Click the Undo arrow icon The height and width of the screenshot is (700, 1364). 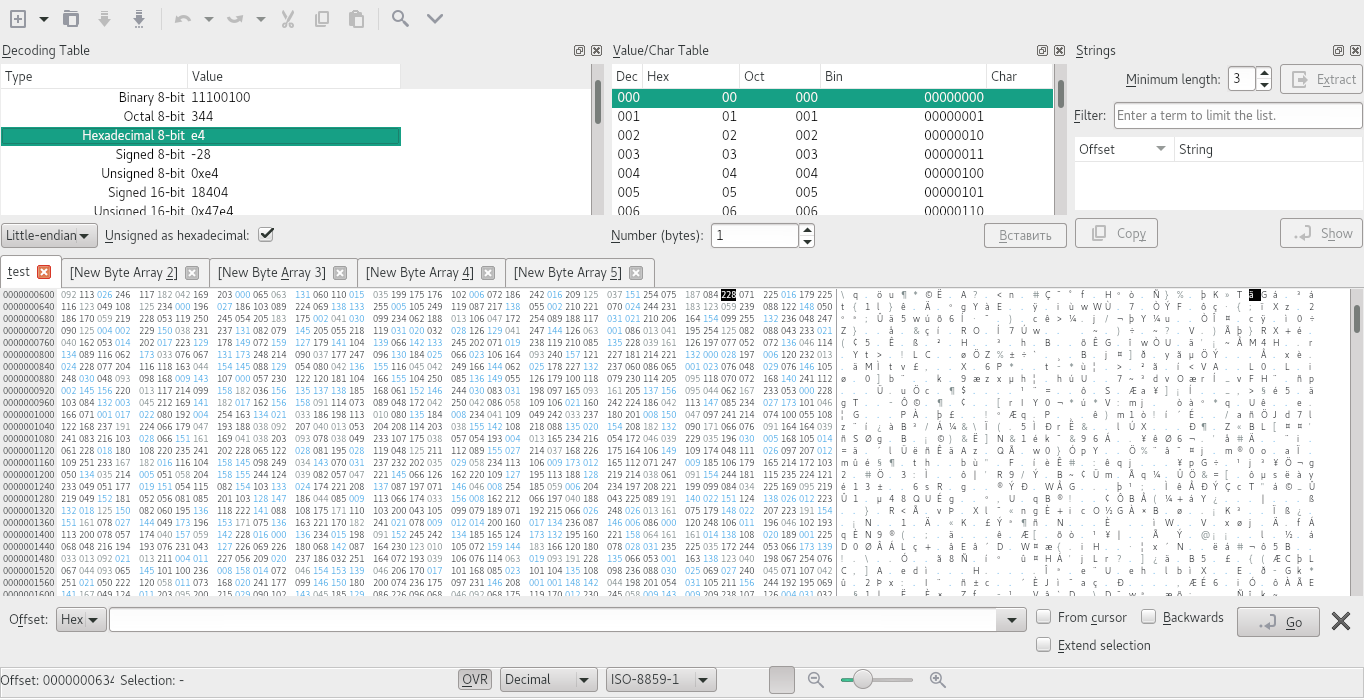click(x=182, y=18)
